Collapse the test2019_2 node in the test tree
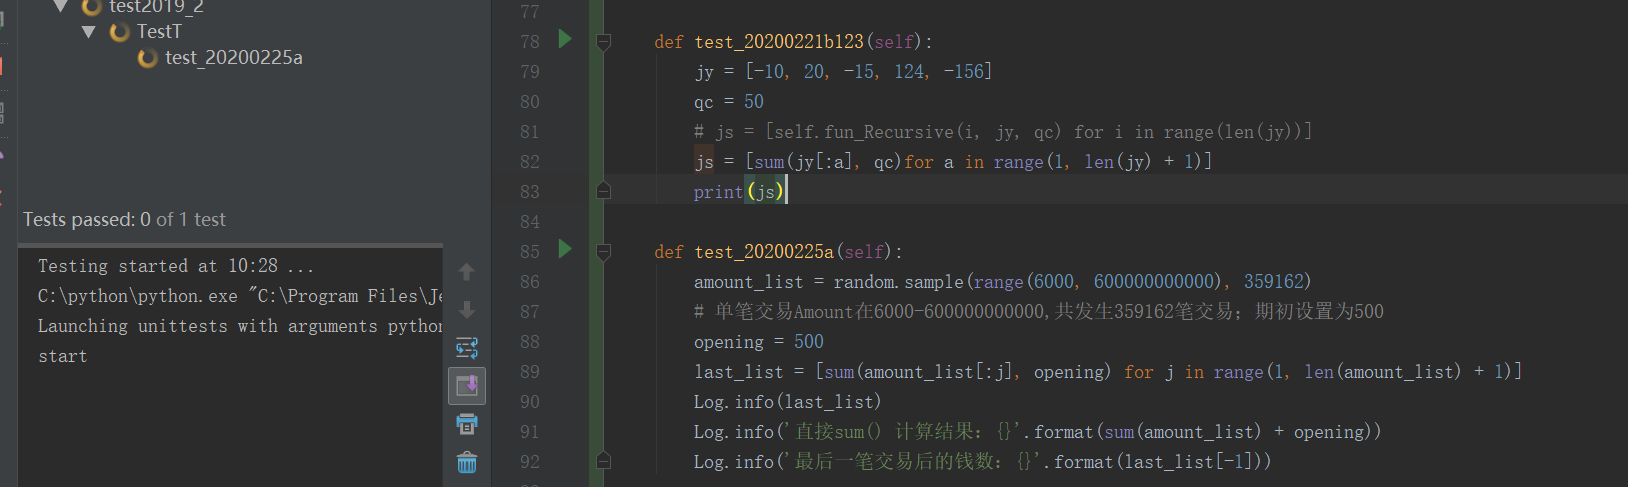This screenshot has height=487, width=1628. point(61,6)
